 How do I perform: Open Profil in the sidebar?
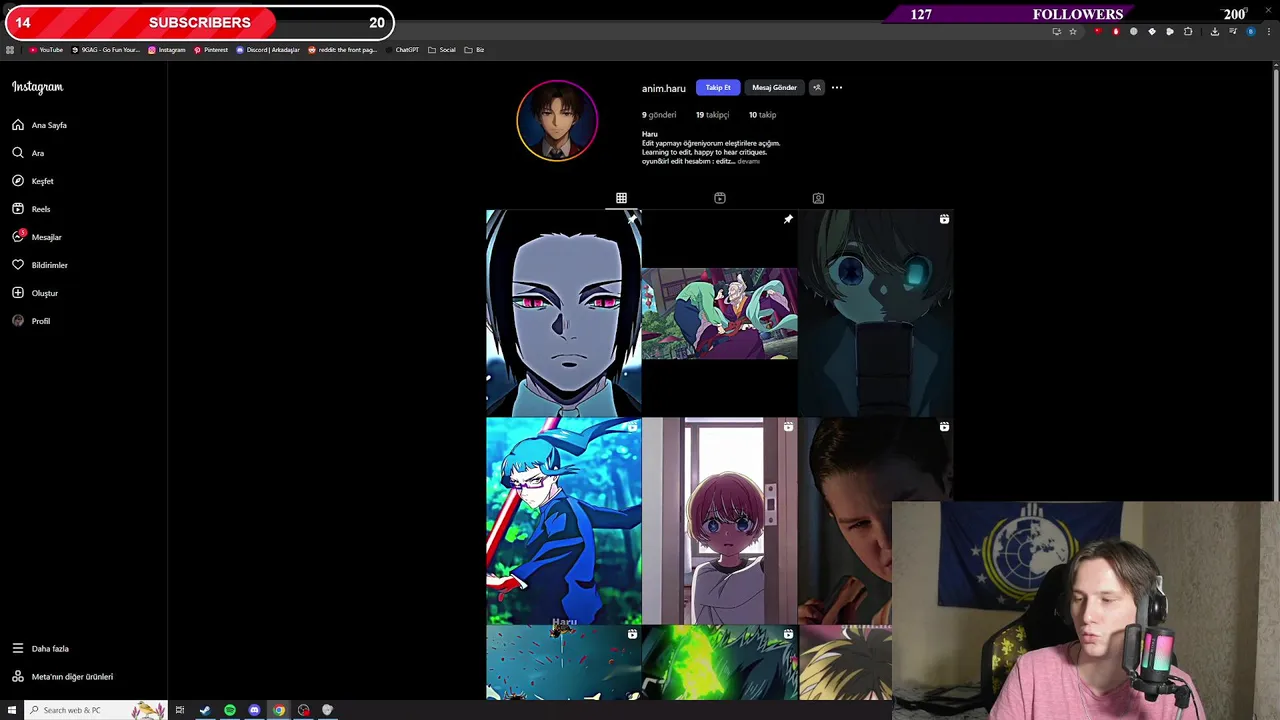coord(31,321)
